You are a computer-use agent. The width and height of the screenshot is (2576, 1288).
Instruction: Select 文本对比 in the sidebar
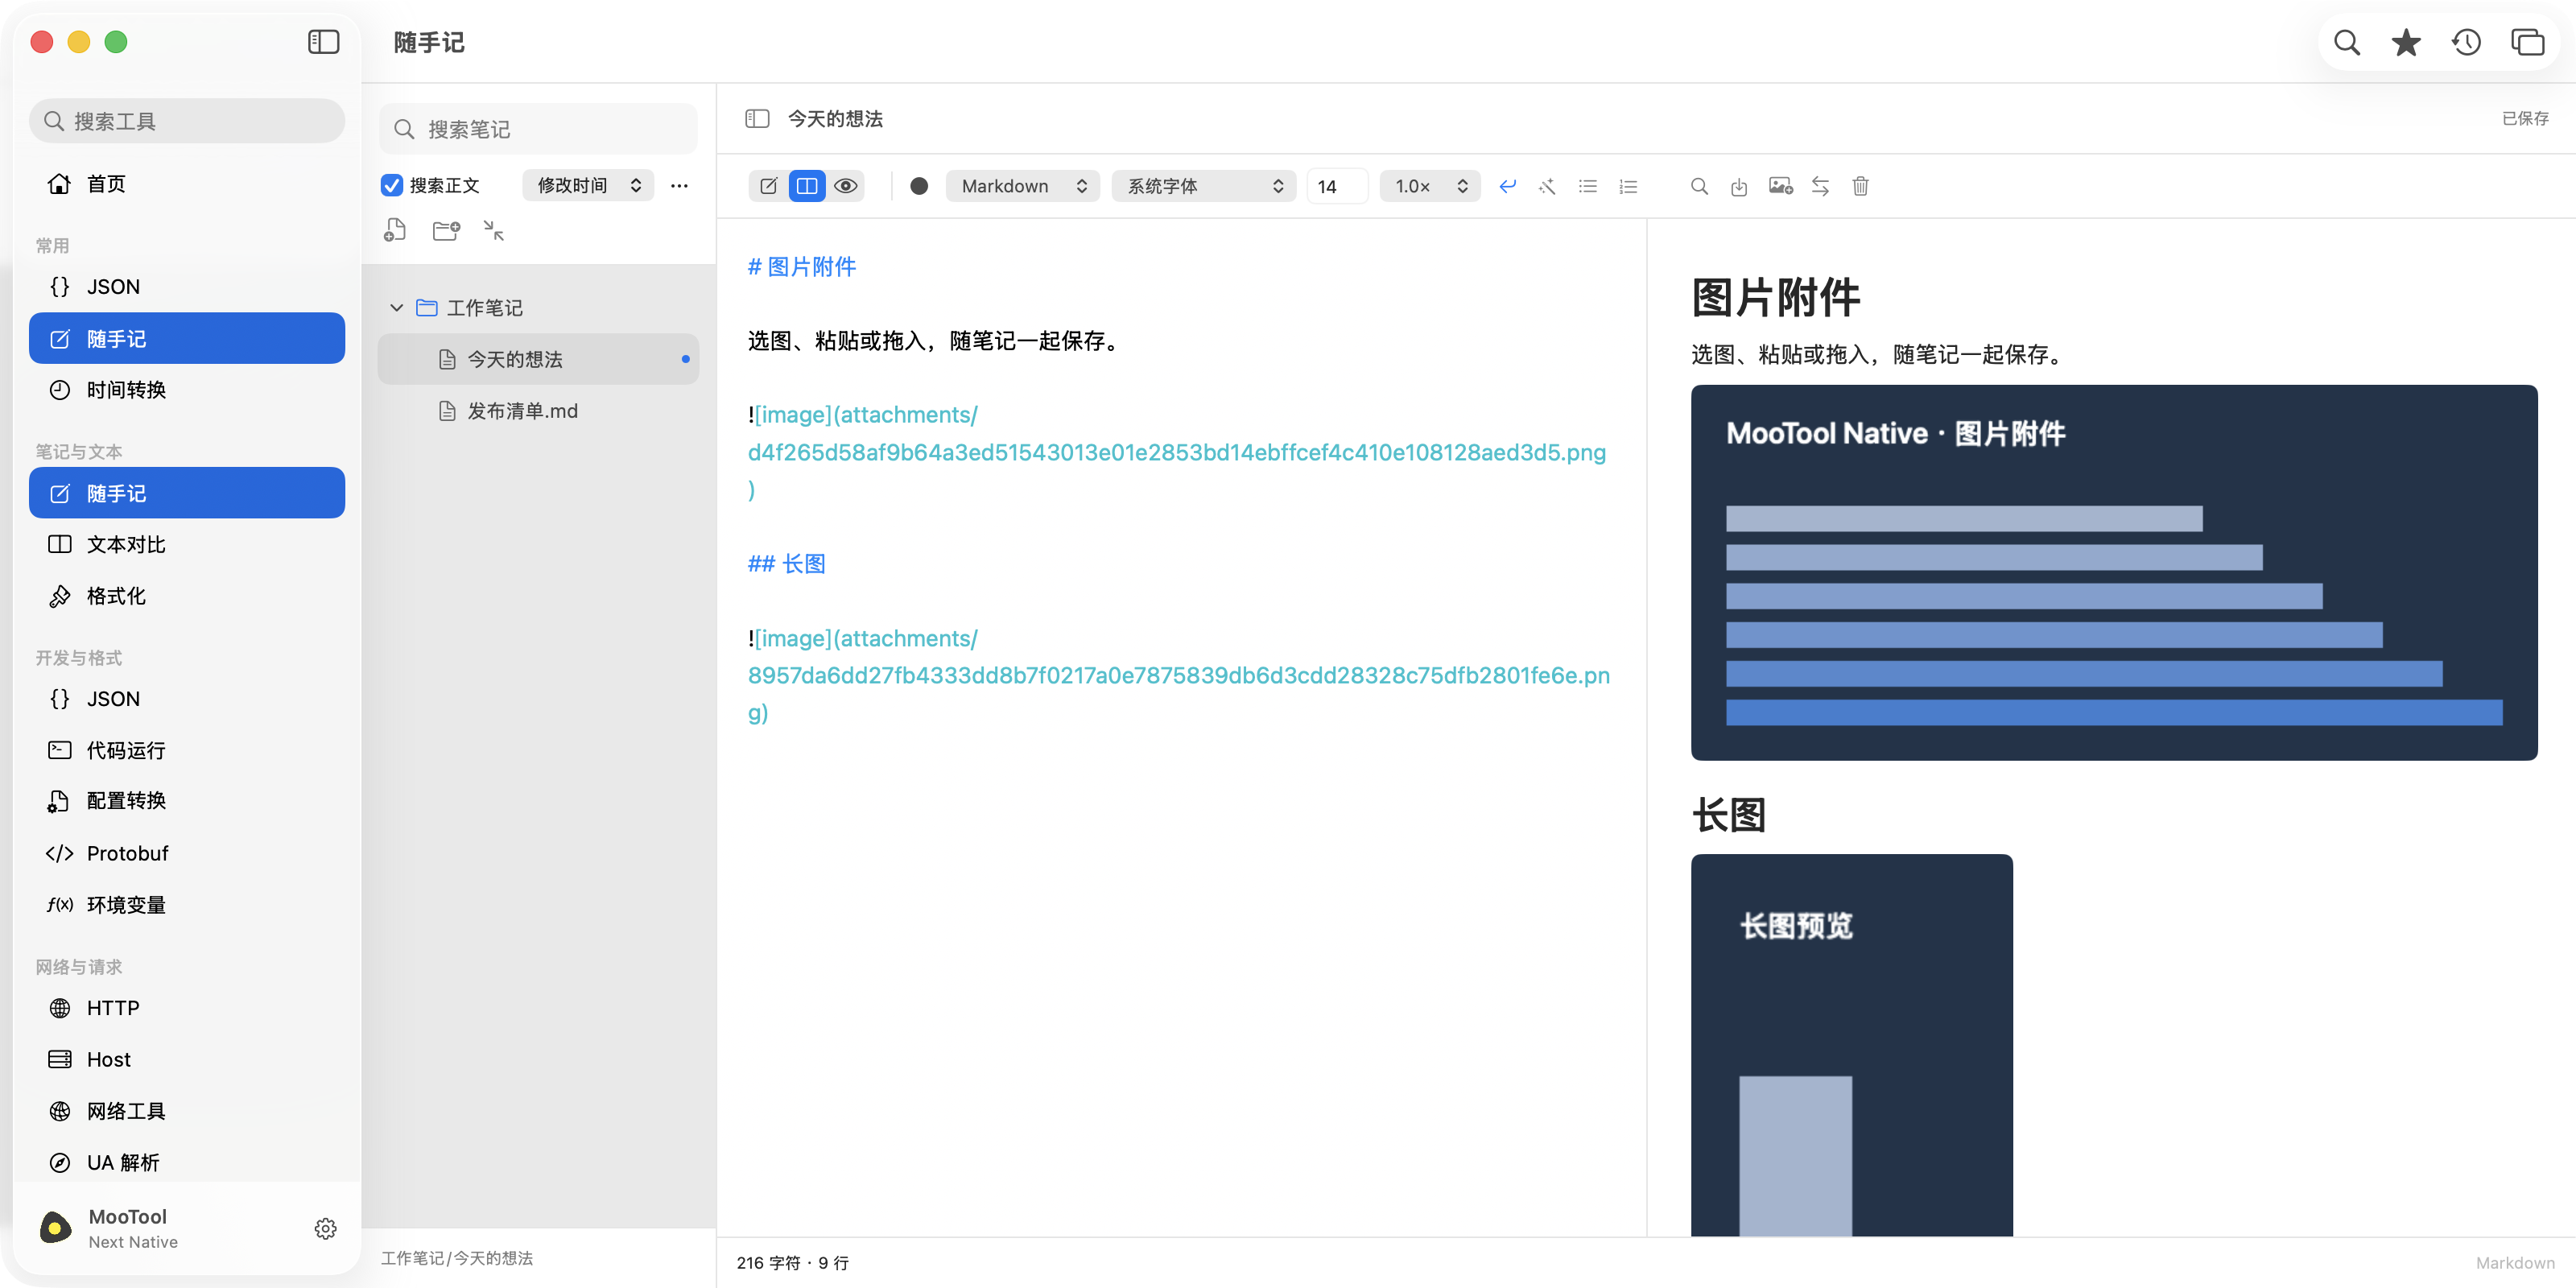coord(187,544)
